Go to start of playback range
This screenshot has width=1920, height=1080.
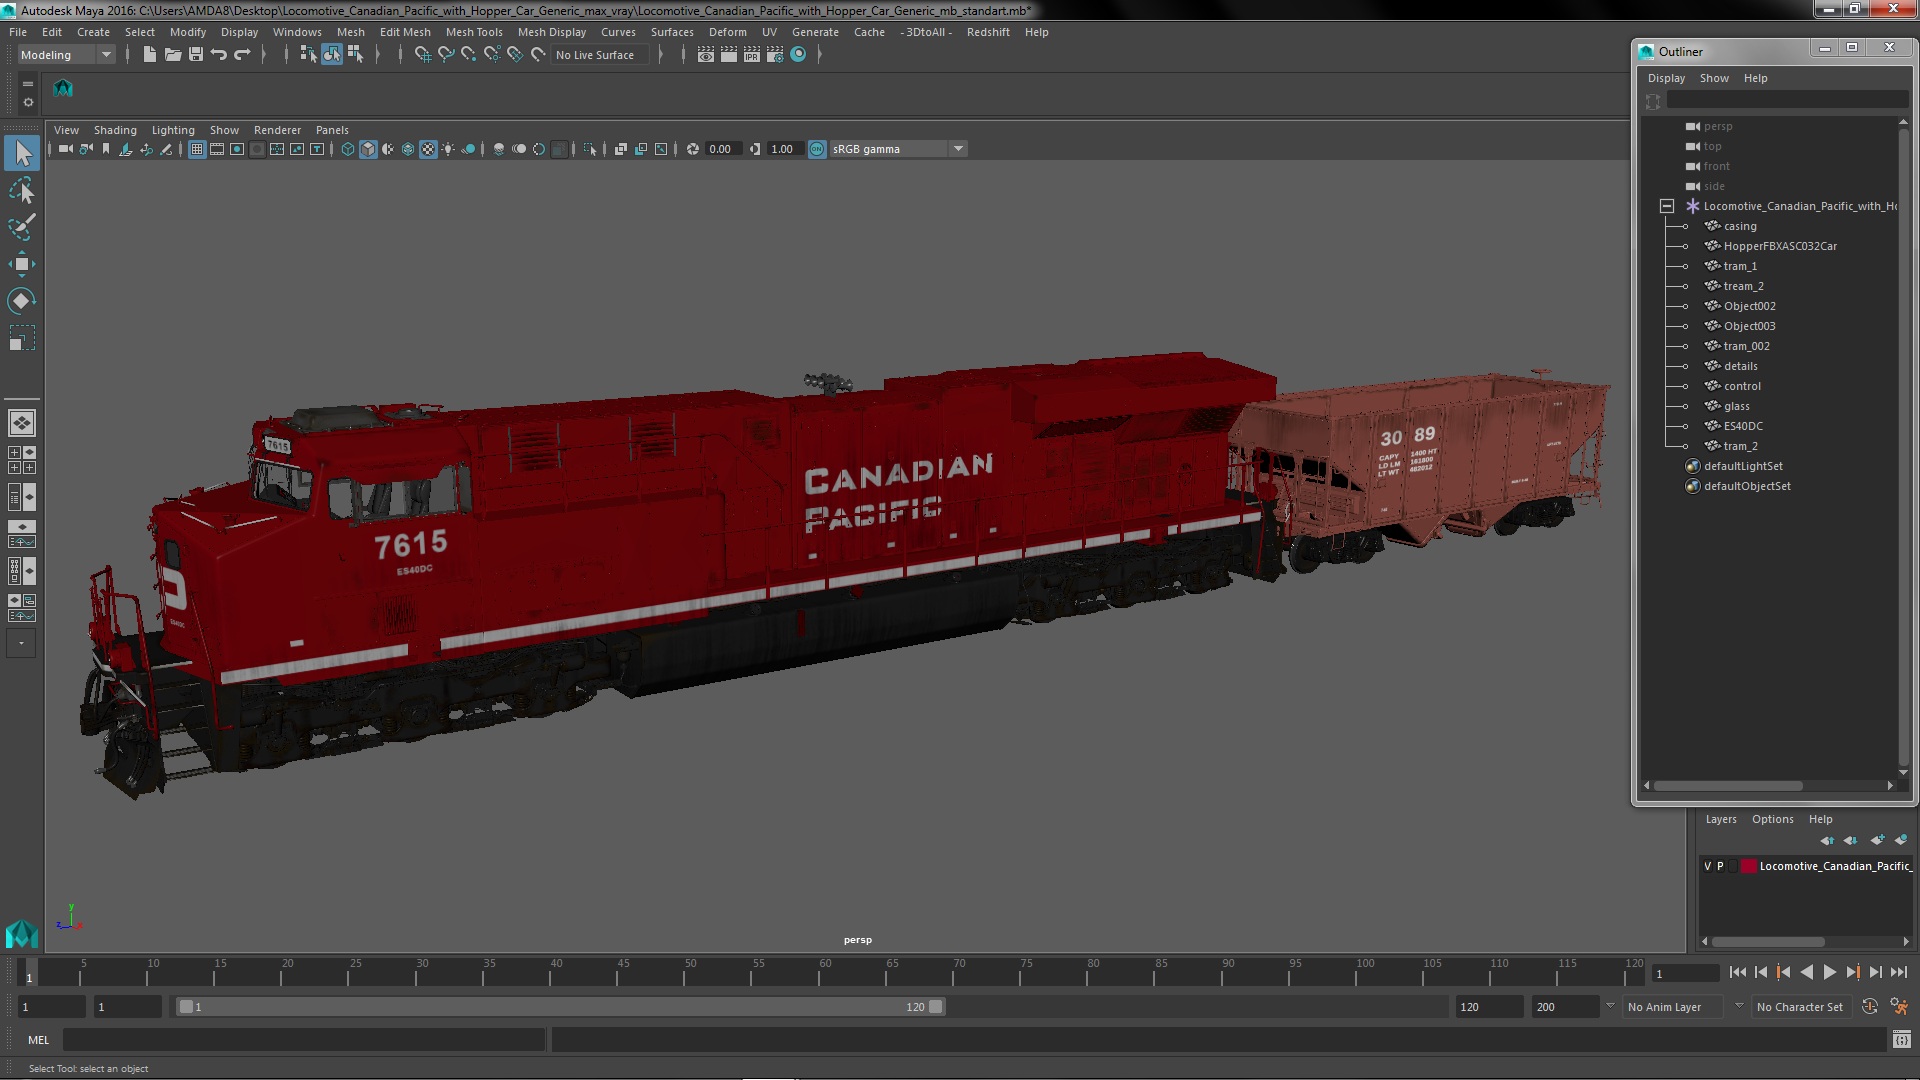pos(1738,972)
